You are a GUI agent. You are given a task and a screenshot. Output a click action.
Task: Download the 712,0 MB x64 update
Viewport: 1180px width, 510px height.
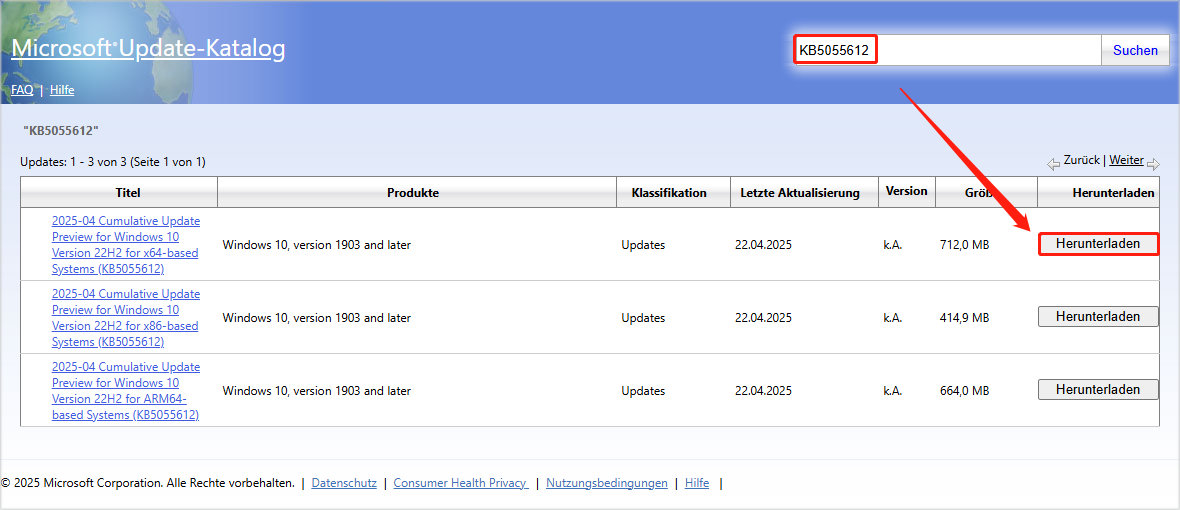click(x=1098, y=244)
